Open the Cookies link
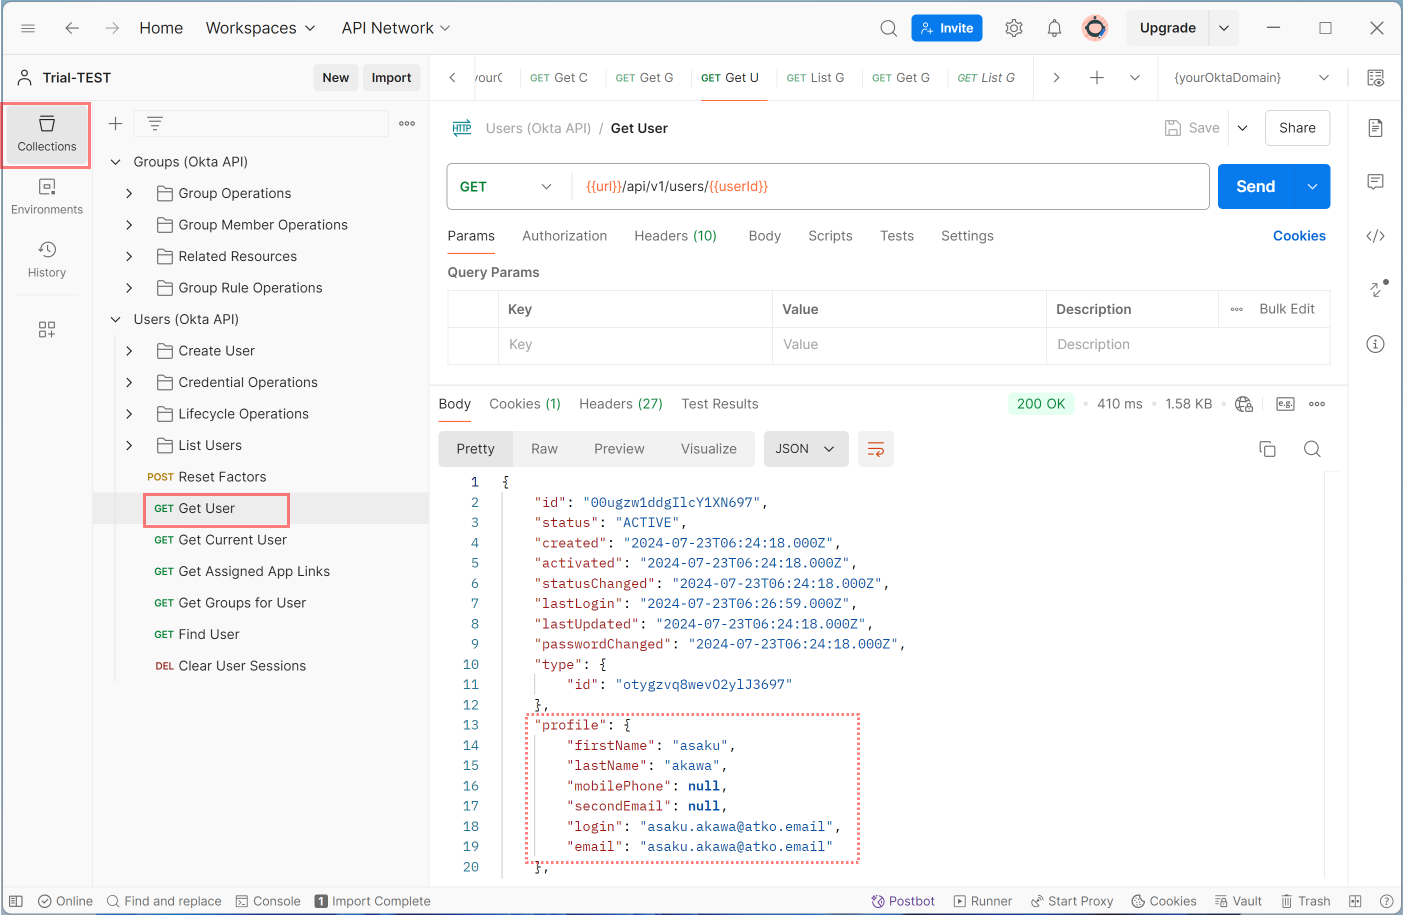Screen dimensions: 1403x915 1298,236
